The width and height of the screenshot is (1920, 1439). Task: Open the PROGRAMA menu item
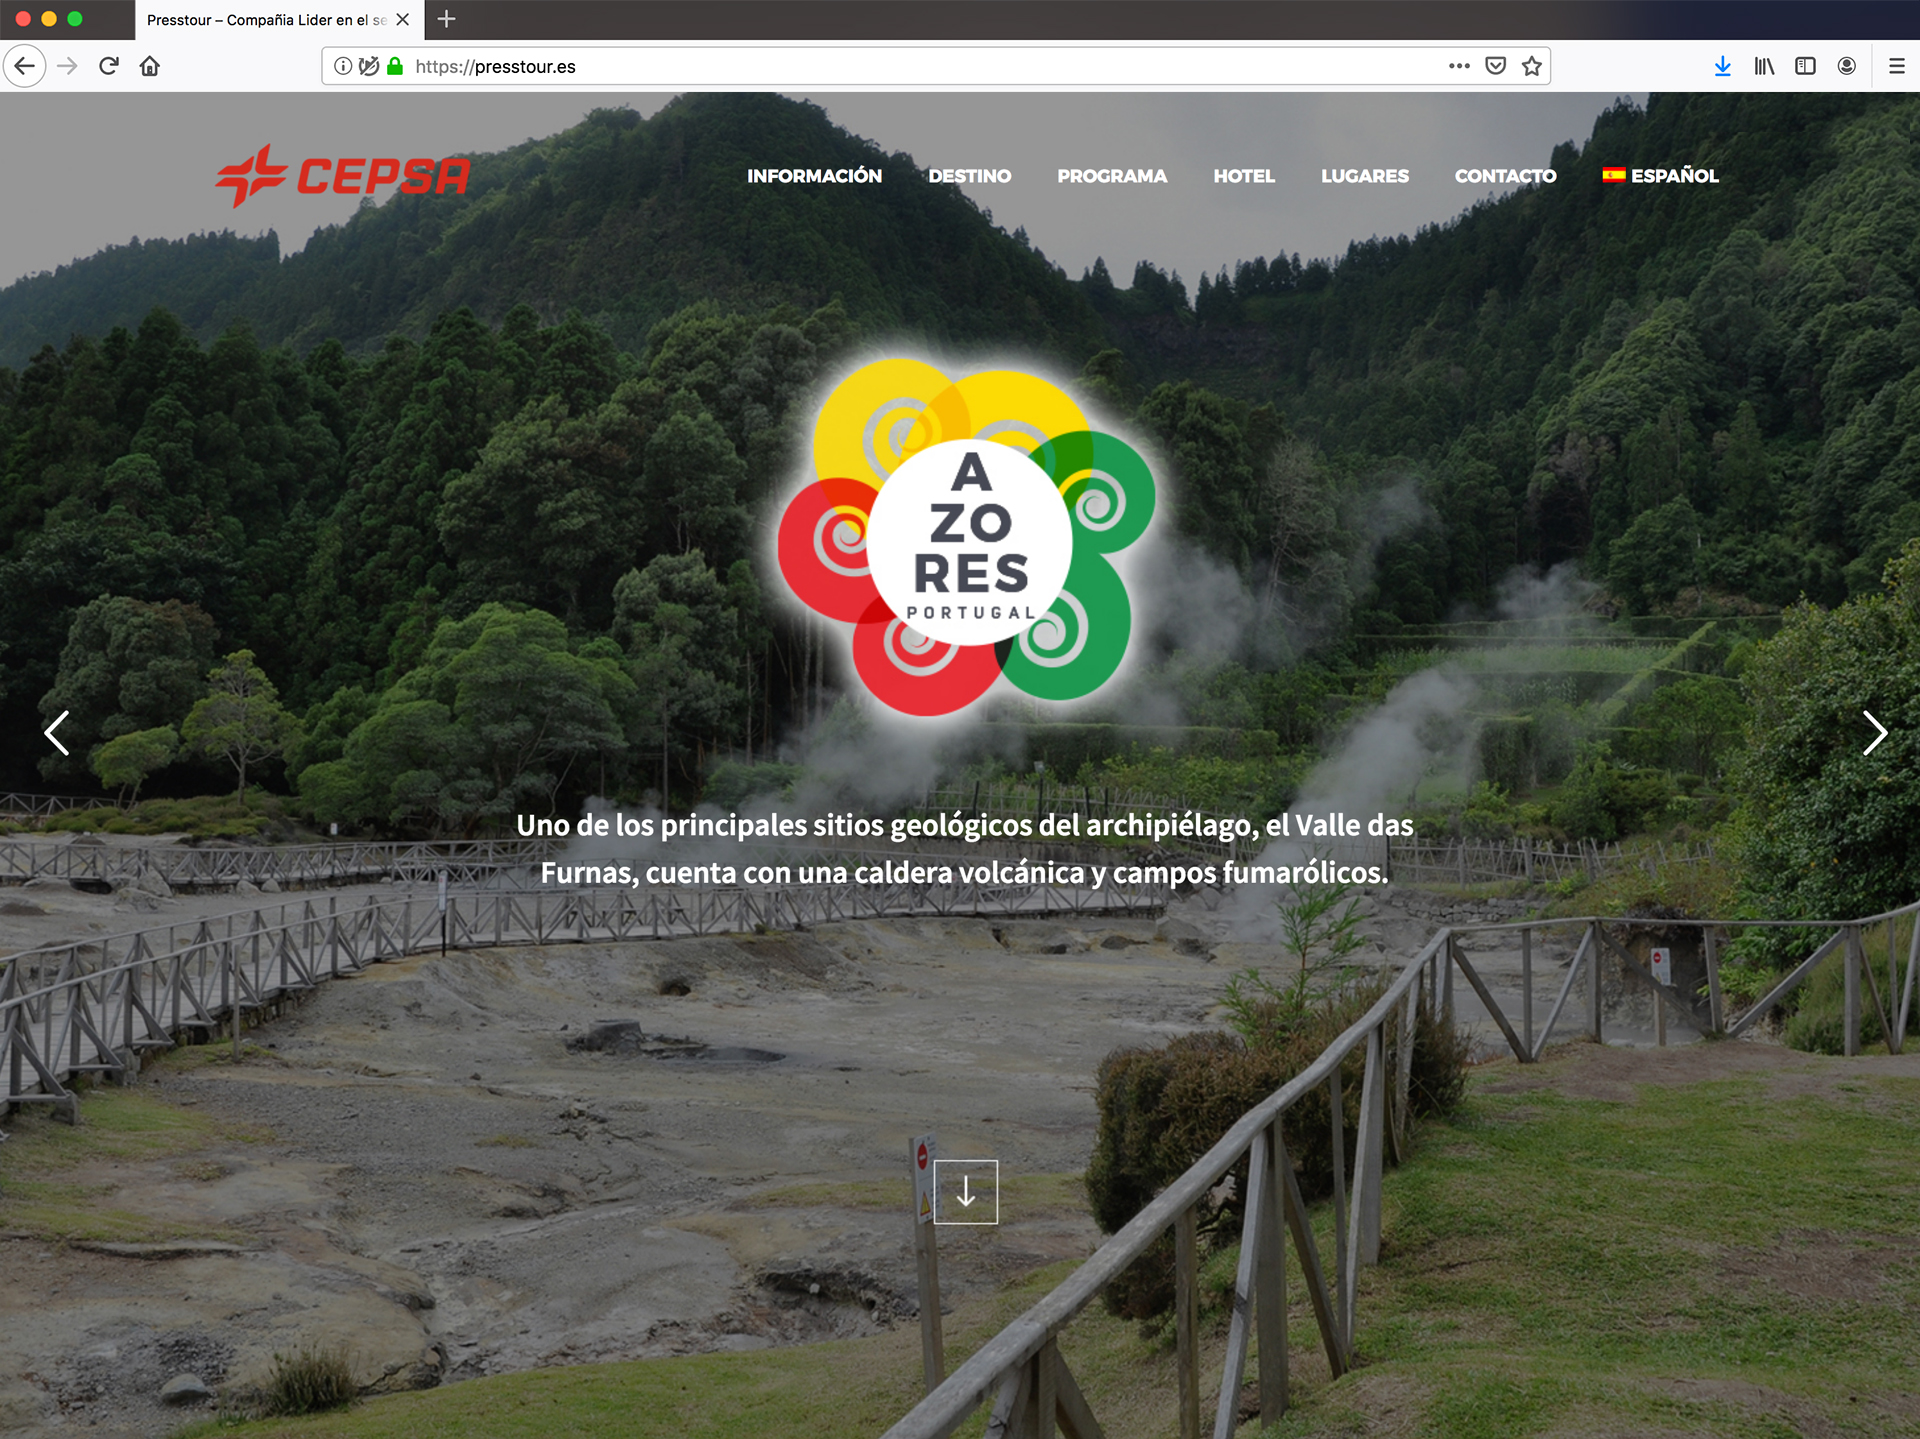click(x=1112, y=176)
